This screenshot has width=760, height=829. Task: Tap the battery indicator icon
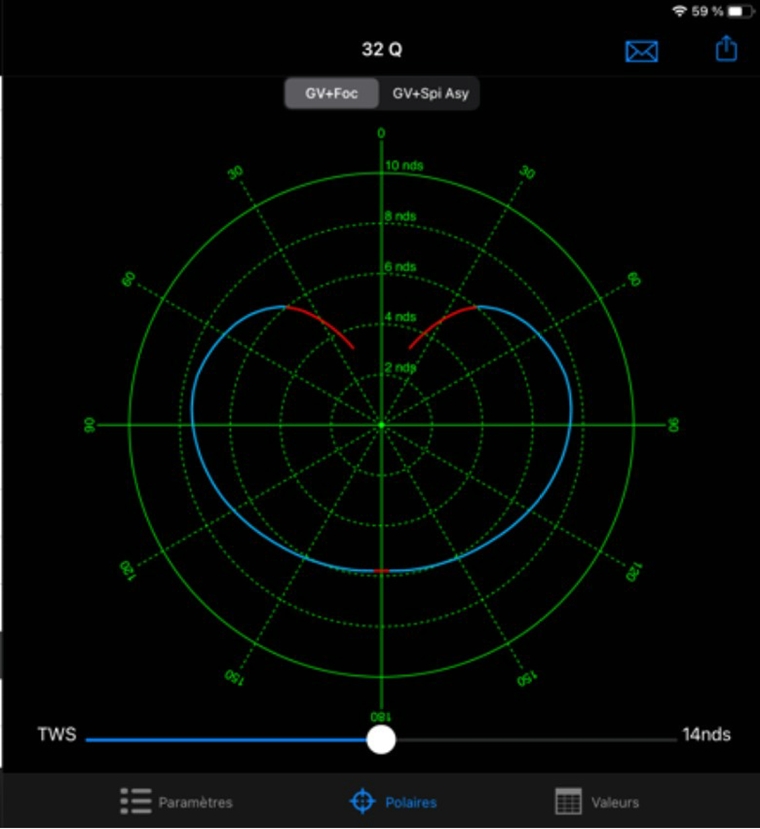[x=740, y=11]
